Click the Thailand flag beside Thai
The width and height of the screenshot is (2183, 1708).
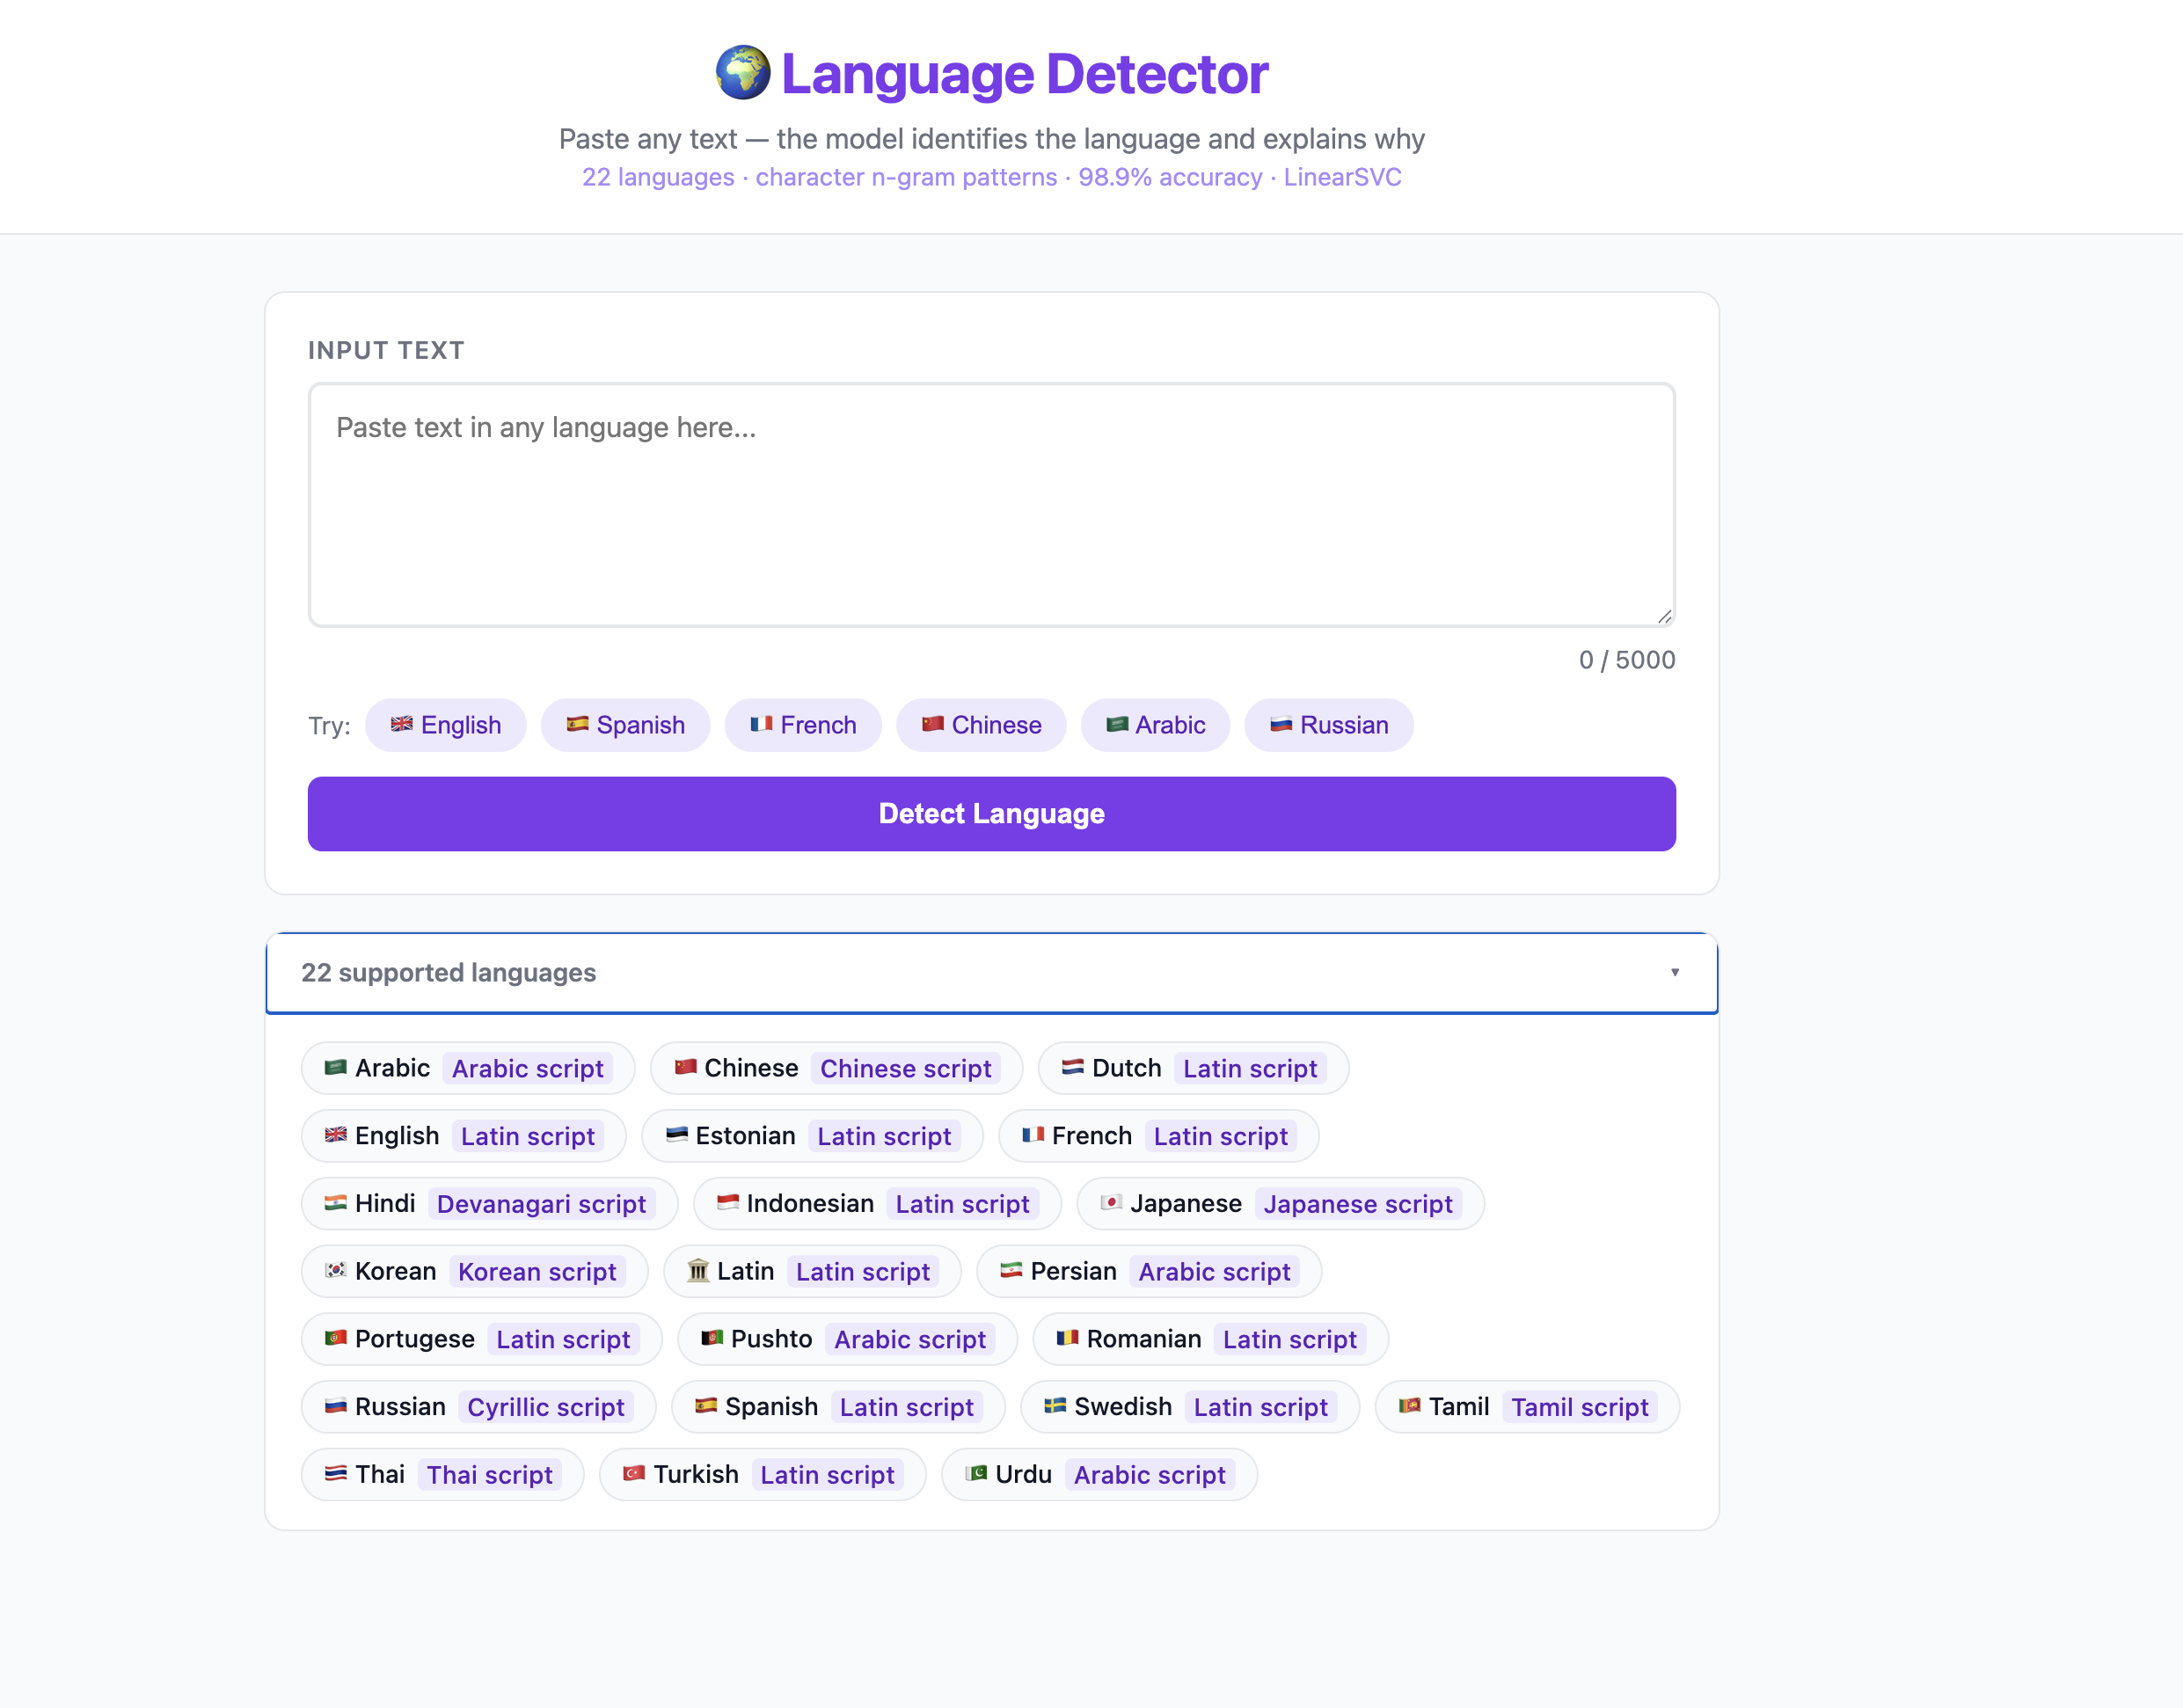[x=336, y=1473]
